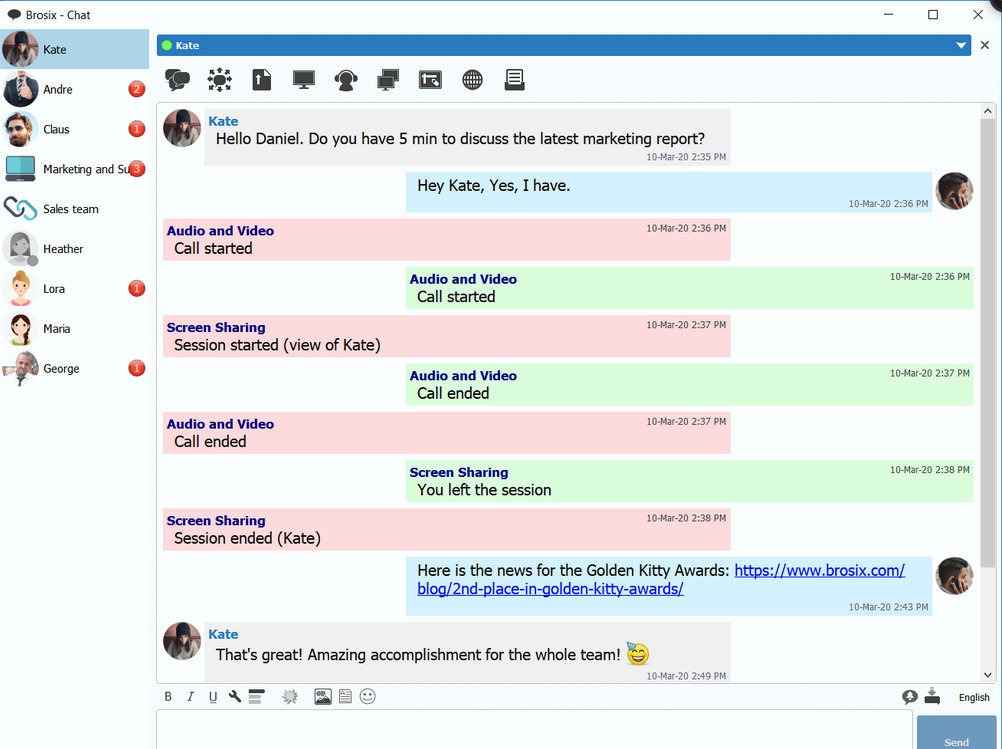Click Claus's unread badge showing 1
The image size is (1002, 749).
[x=137, y=129]
